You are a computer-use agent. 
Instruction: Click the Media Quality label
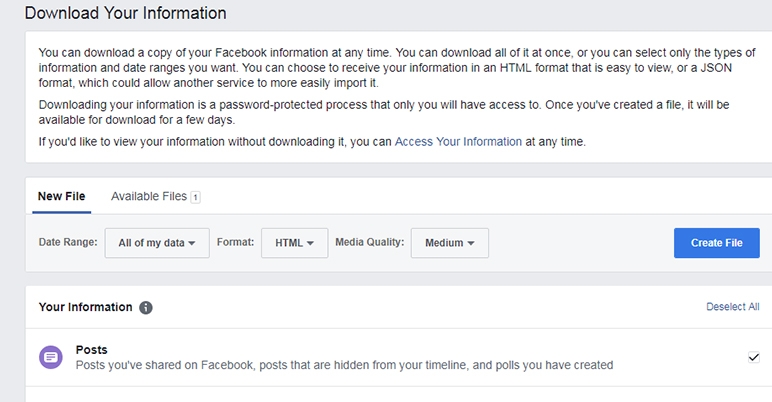[x=370, y=242]
